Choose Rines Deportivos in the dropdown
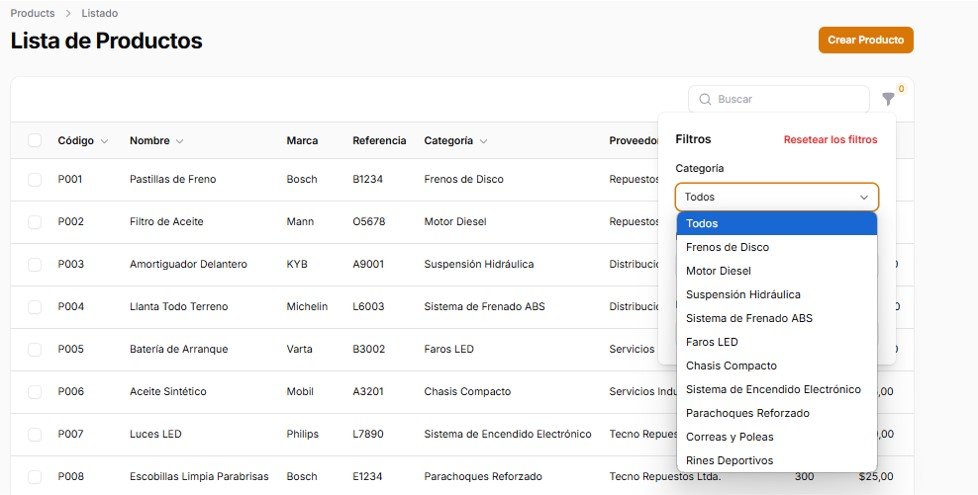Screen dimensions: 978x495 (x=729, y=461)
